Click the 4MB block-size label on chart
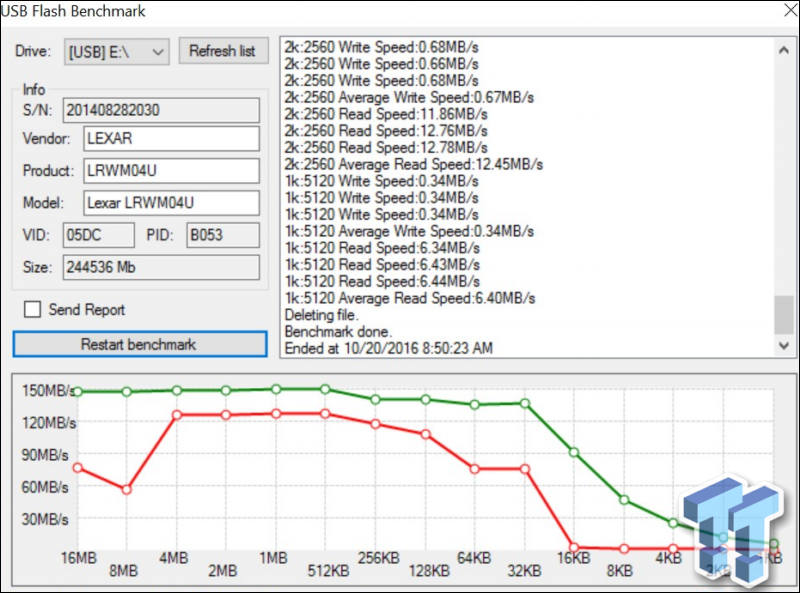800x593 pixels. [173, 558]
